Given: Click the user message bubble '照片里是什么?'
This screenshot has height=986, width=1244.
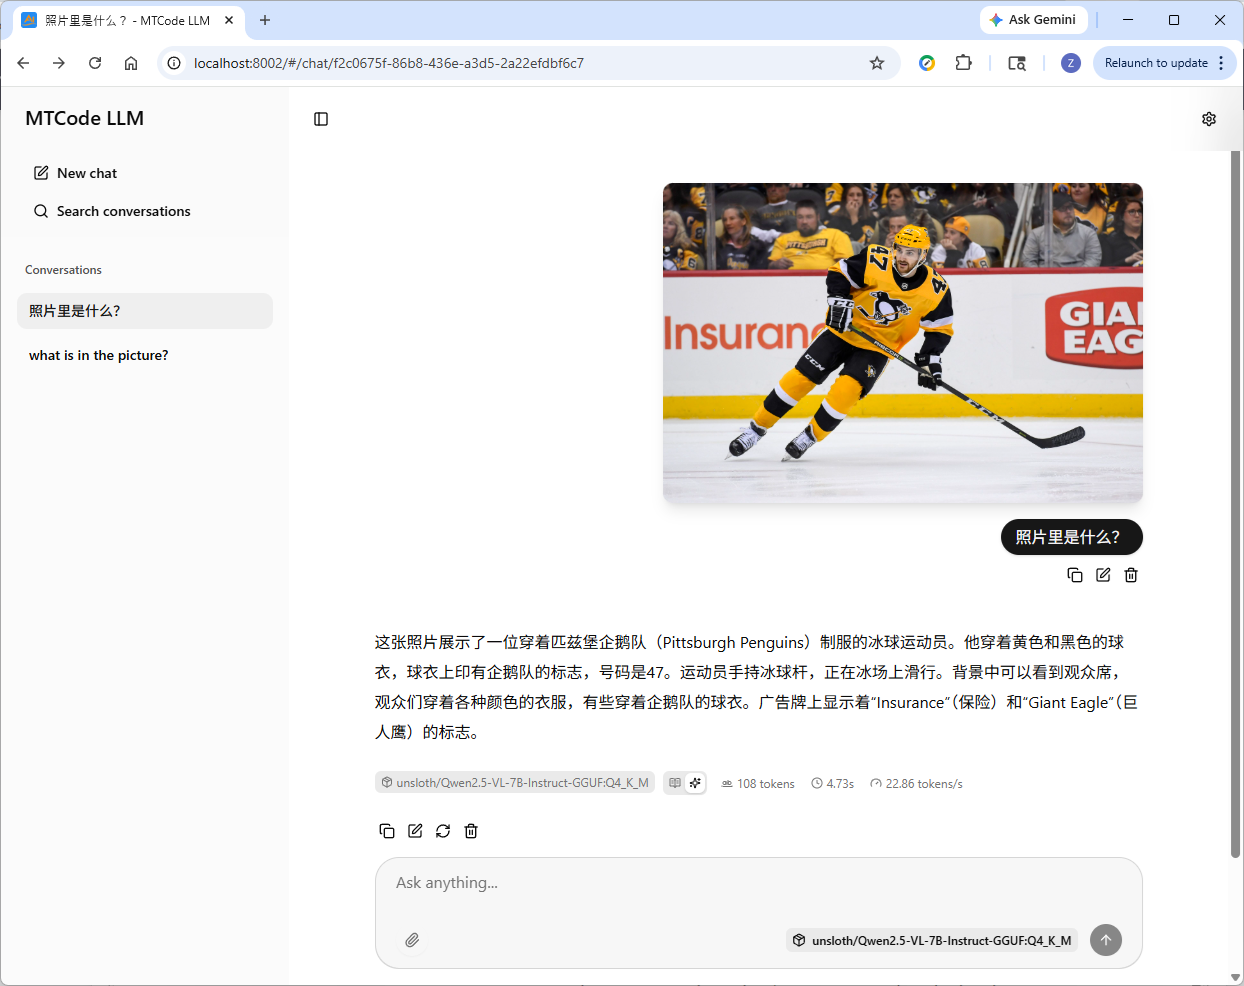Looking at the screenshot, I should 1072,537.
